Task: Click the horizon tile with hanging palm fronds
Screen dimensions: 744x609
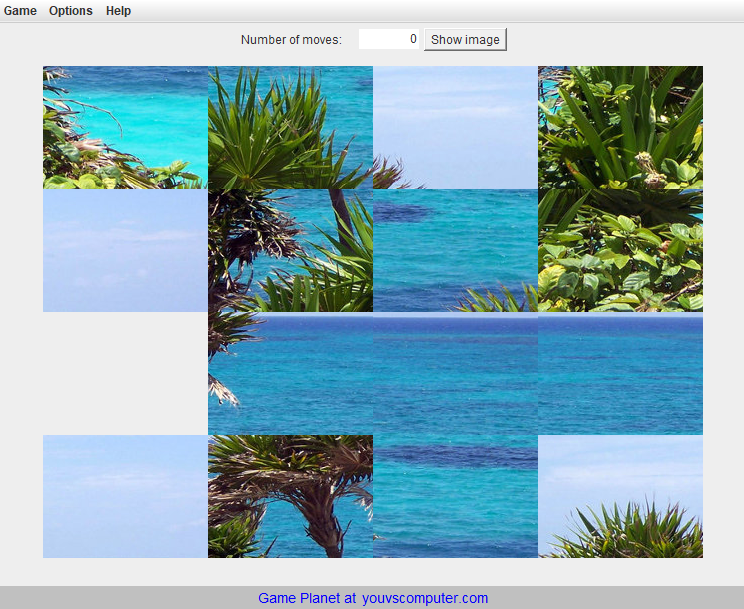Action: [x=290, y=373]
